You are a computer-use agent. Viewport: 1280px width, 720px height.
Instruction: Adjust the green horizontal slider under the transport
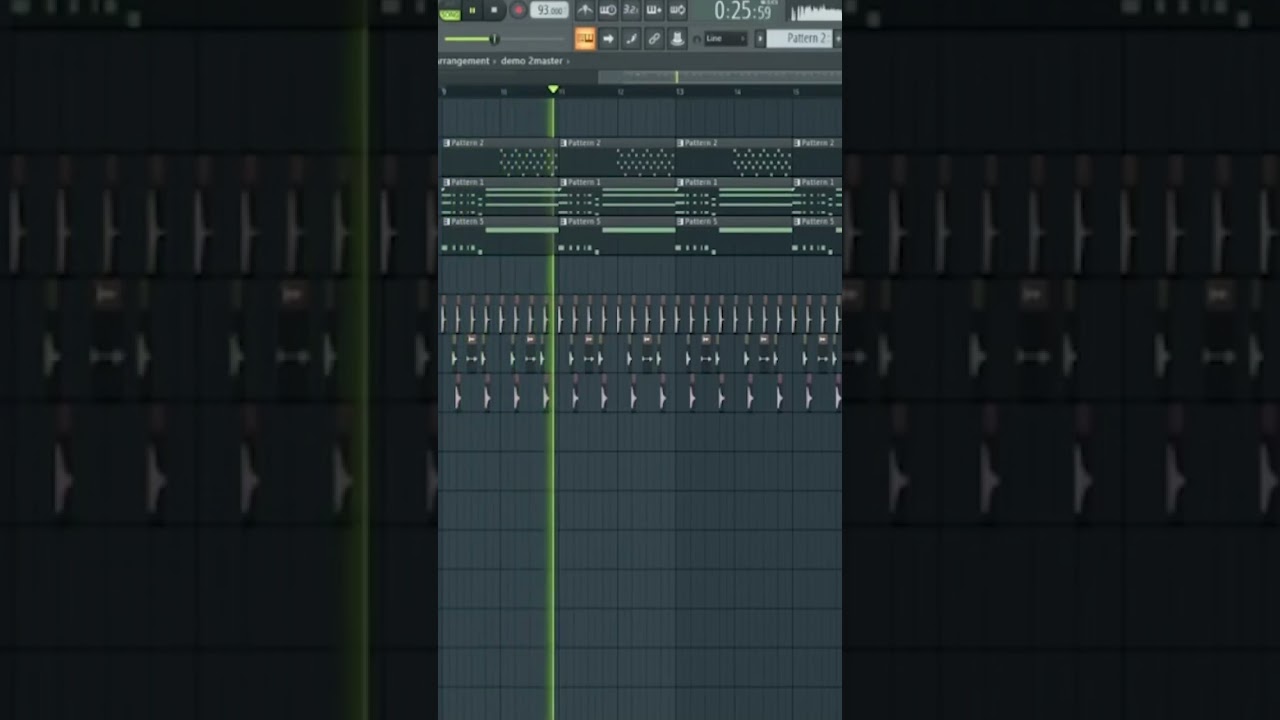point(504,39)
